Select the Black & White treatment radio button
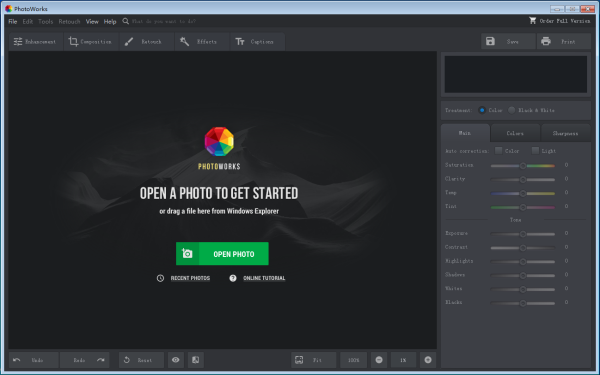 pyautogui.click(x=511, y=110)
